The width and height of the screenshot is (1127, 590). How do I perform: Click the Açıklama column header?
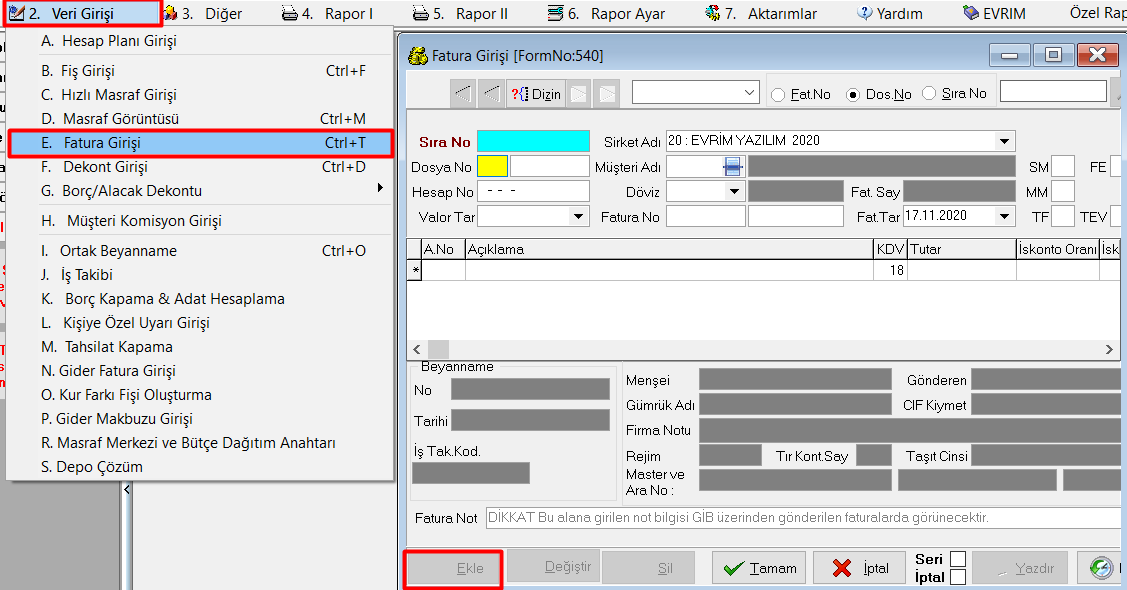[x=668, y=249]
